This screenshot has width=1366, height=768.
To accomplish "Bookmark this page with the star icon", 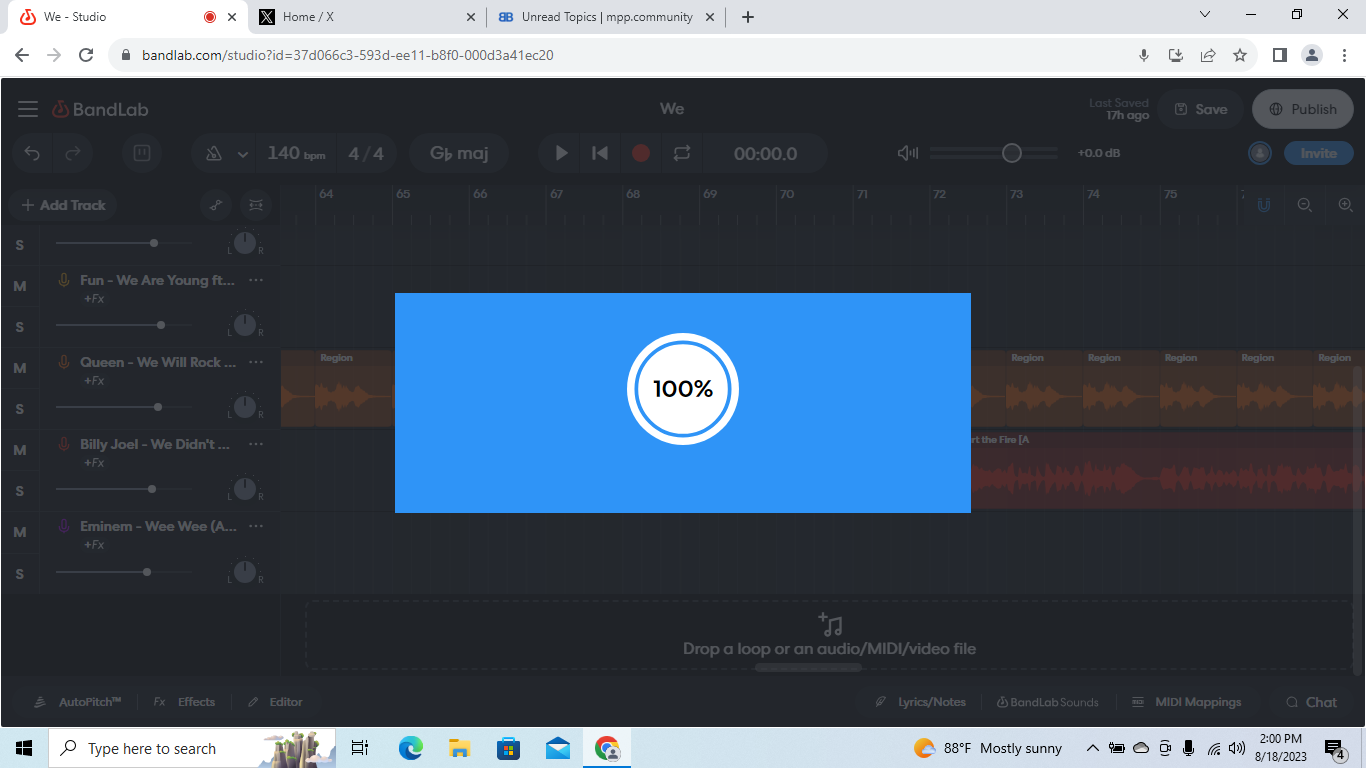I will [x=1240, y=55].
